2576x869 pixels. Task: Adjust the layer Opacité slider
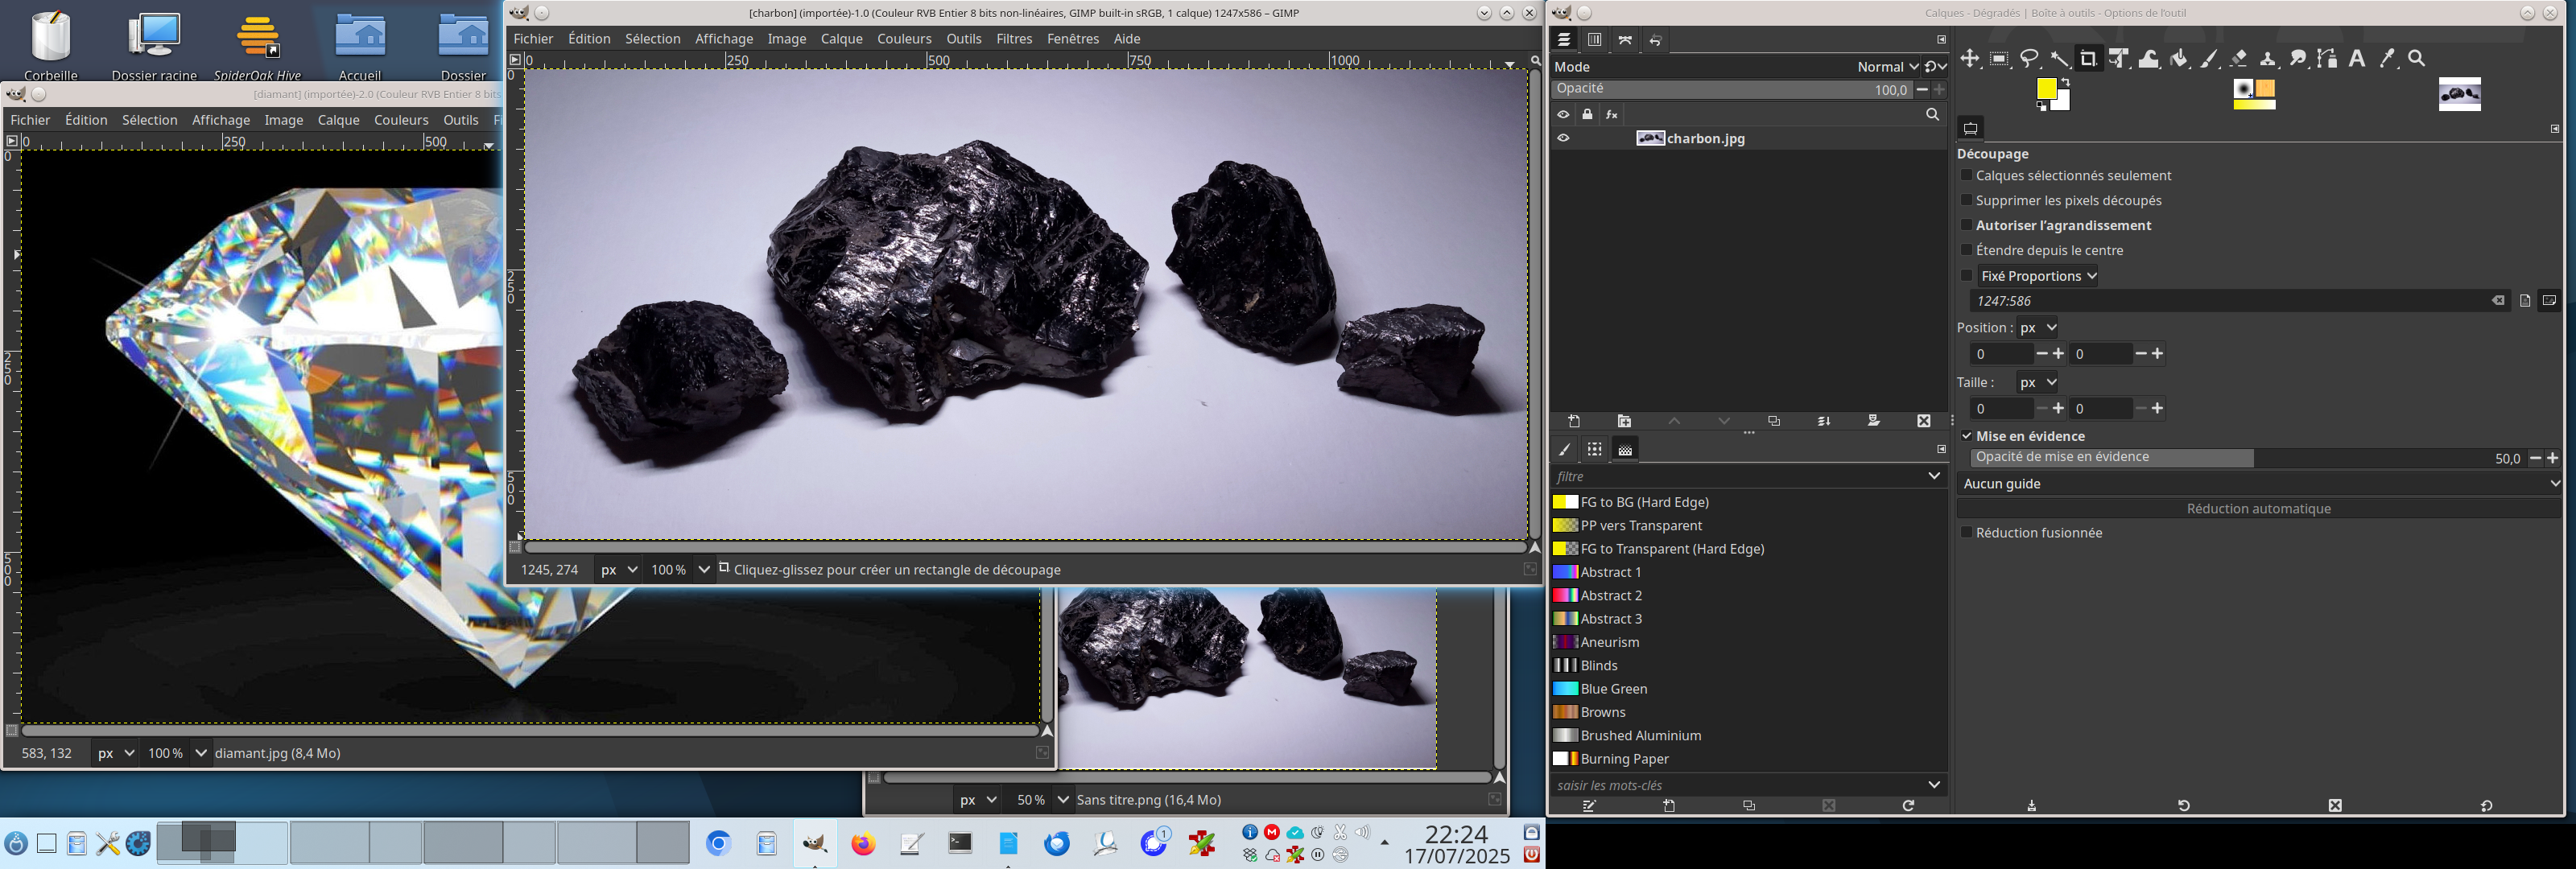click(x=1732, y=89)
